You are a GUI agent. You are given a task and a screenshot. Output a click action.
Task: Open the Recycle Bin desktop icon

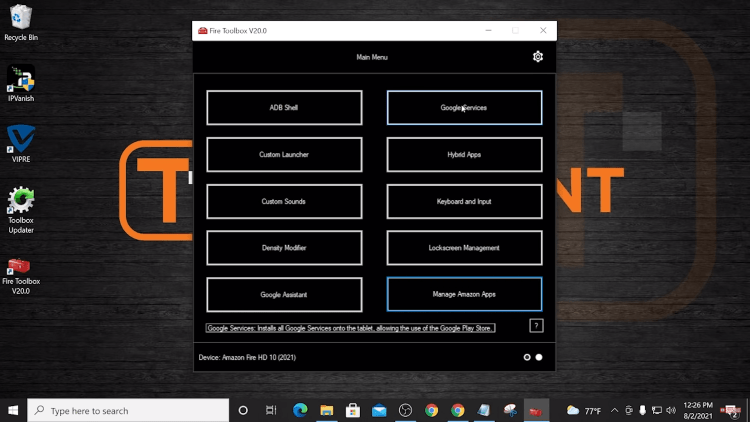pyautogui.click(x=21, y=22)
